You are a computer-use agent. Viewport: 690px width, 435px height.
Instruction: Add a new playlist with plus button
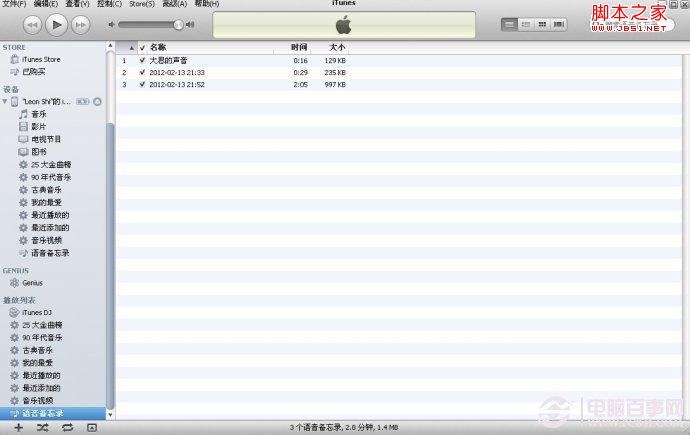tap(18, 428)
